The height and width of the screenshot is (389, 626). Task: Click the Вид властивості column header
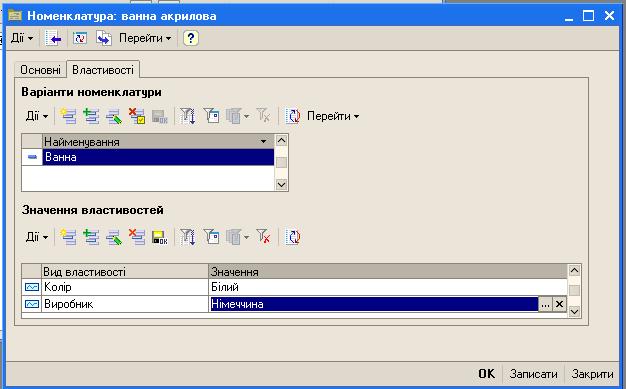pos(125,272)
